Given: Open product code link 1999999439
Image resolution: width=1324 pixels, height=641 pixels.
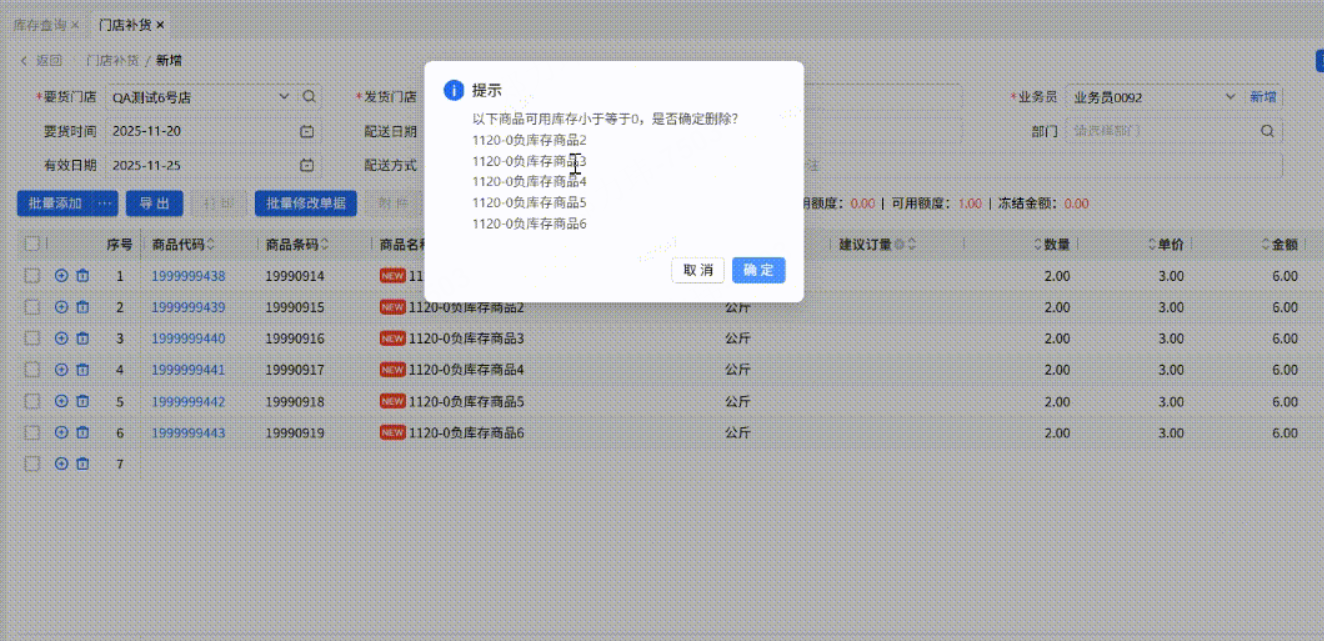Looking at the screenshot, I should click(189, 307).
